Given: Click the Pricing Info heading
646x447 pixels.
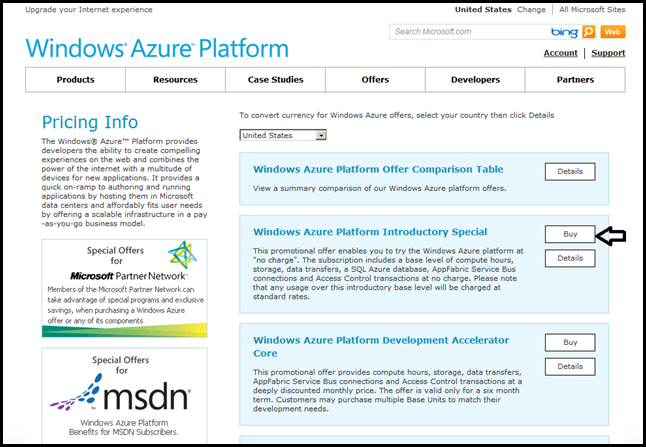Looking at the screenshot, I should click(x=90, y=122).
